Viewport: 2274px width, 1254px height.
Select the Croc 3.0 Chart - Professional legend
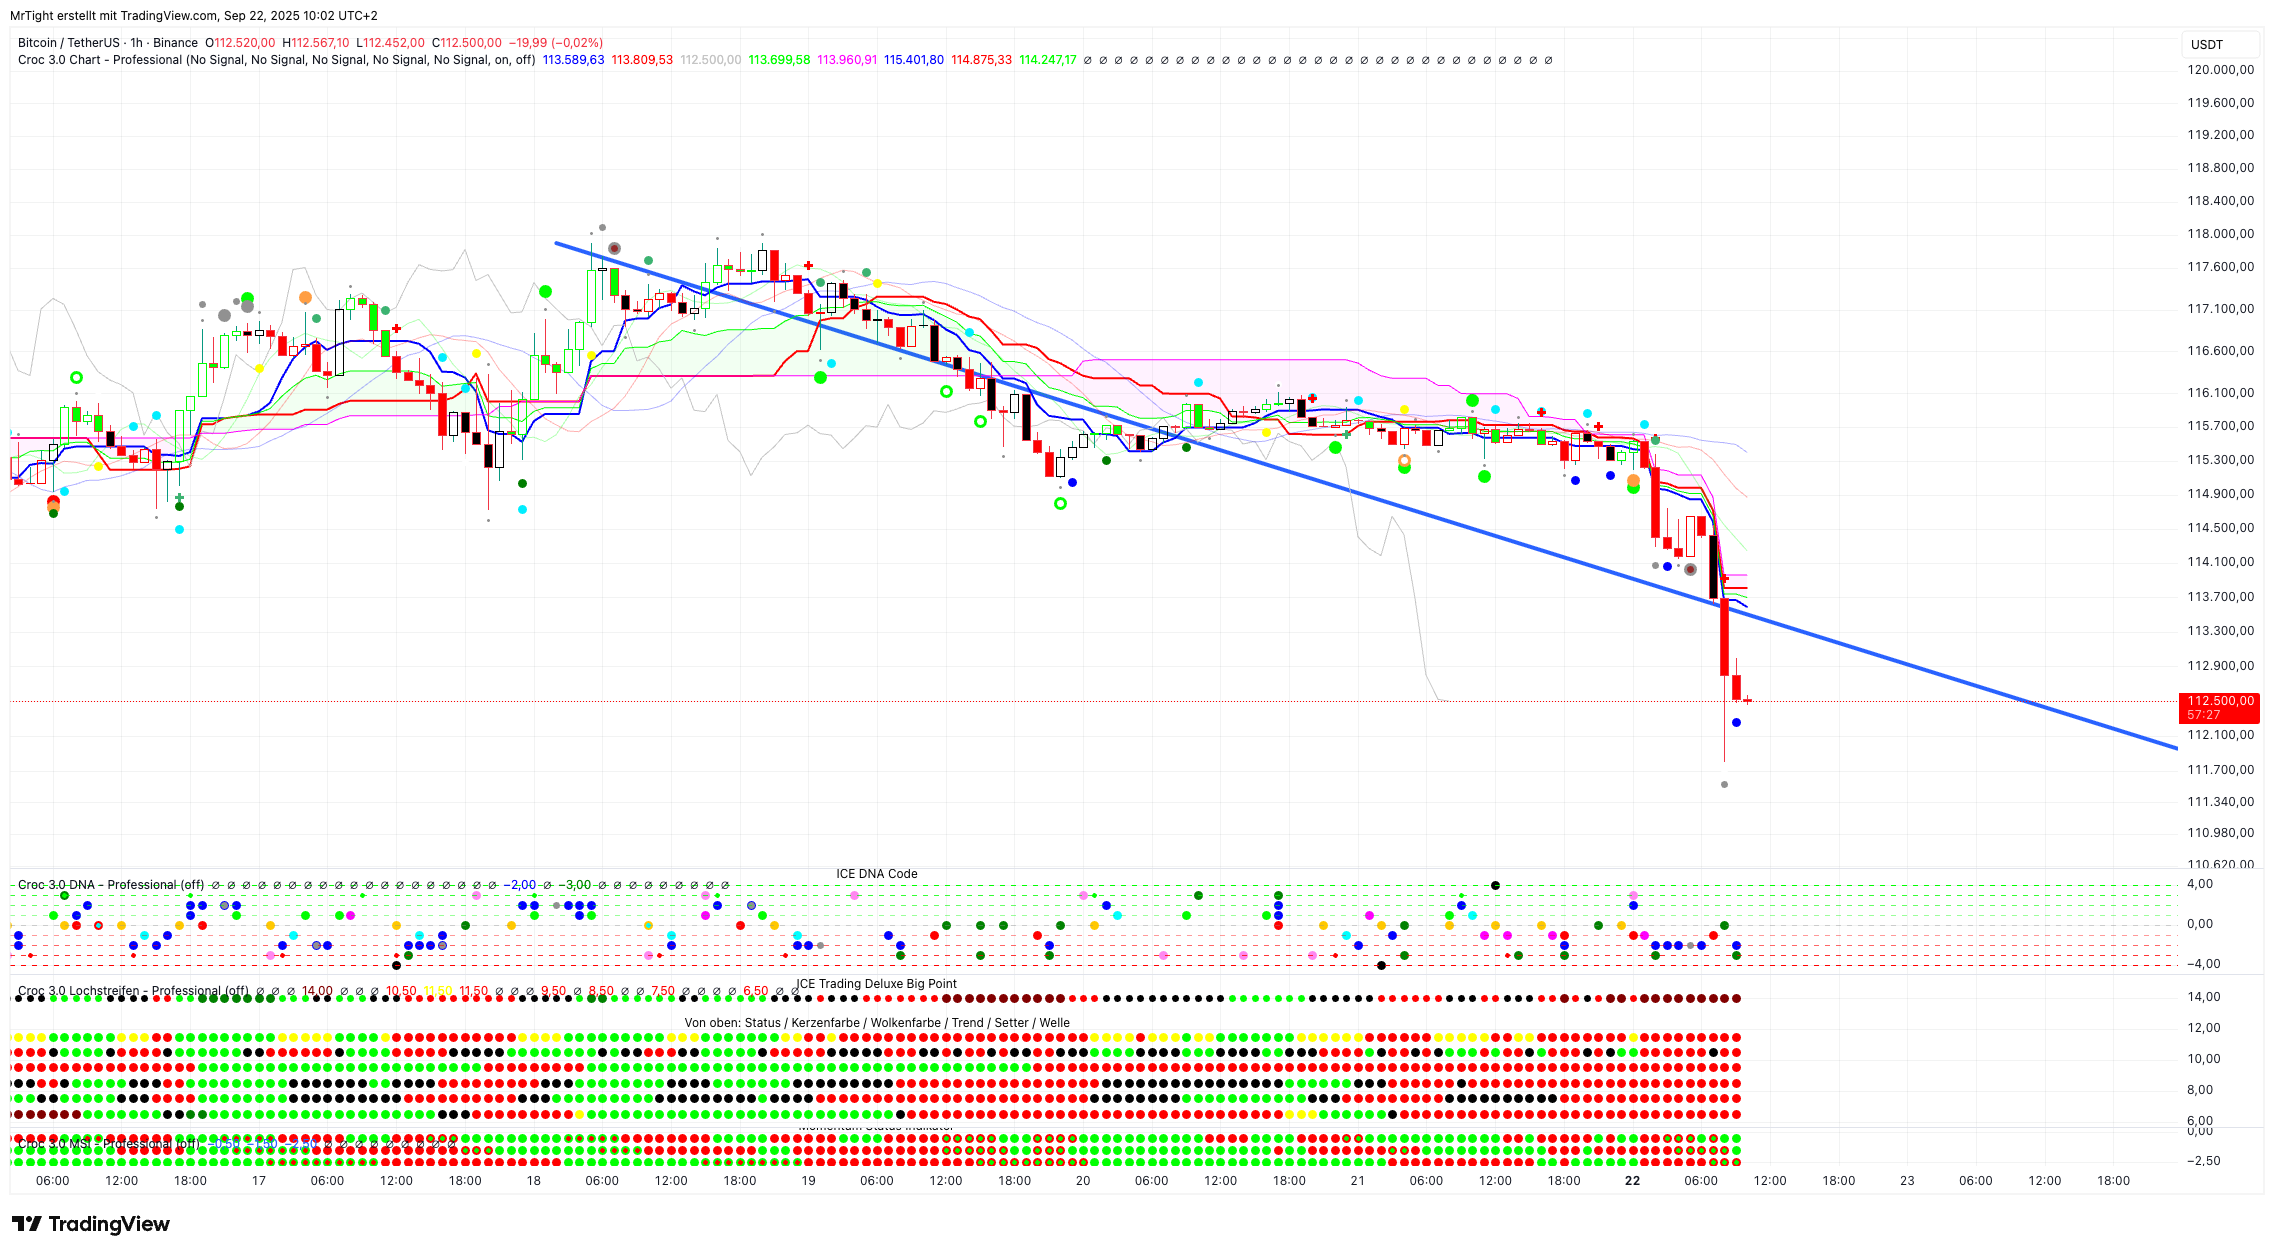tap(100, 60)
